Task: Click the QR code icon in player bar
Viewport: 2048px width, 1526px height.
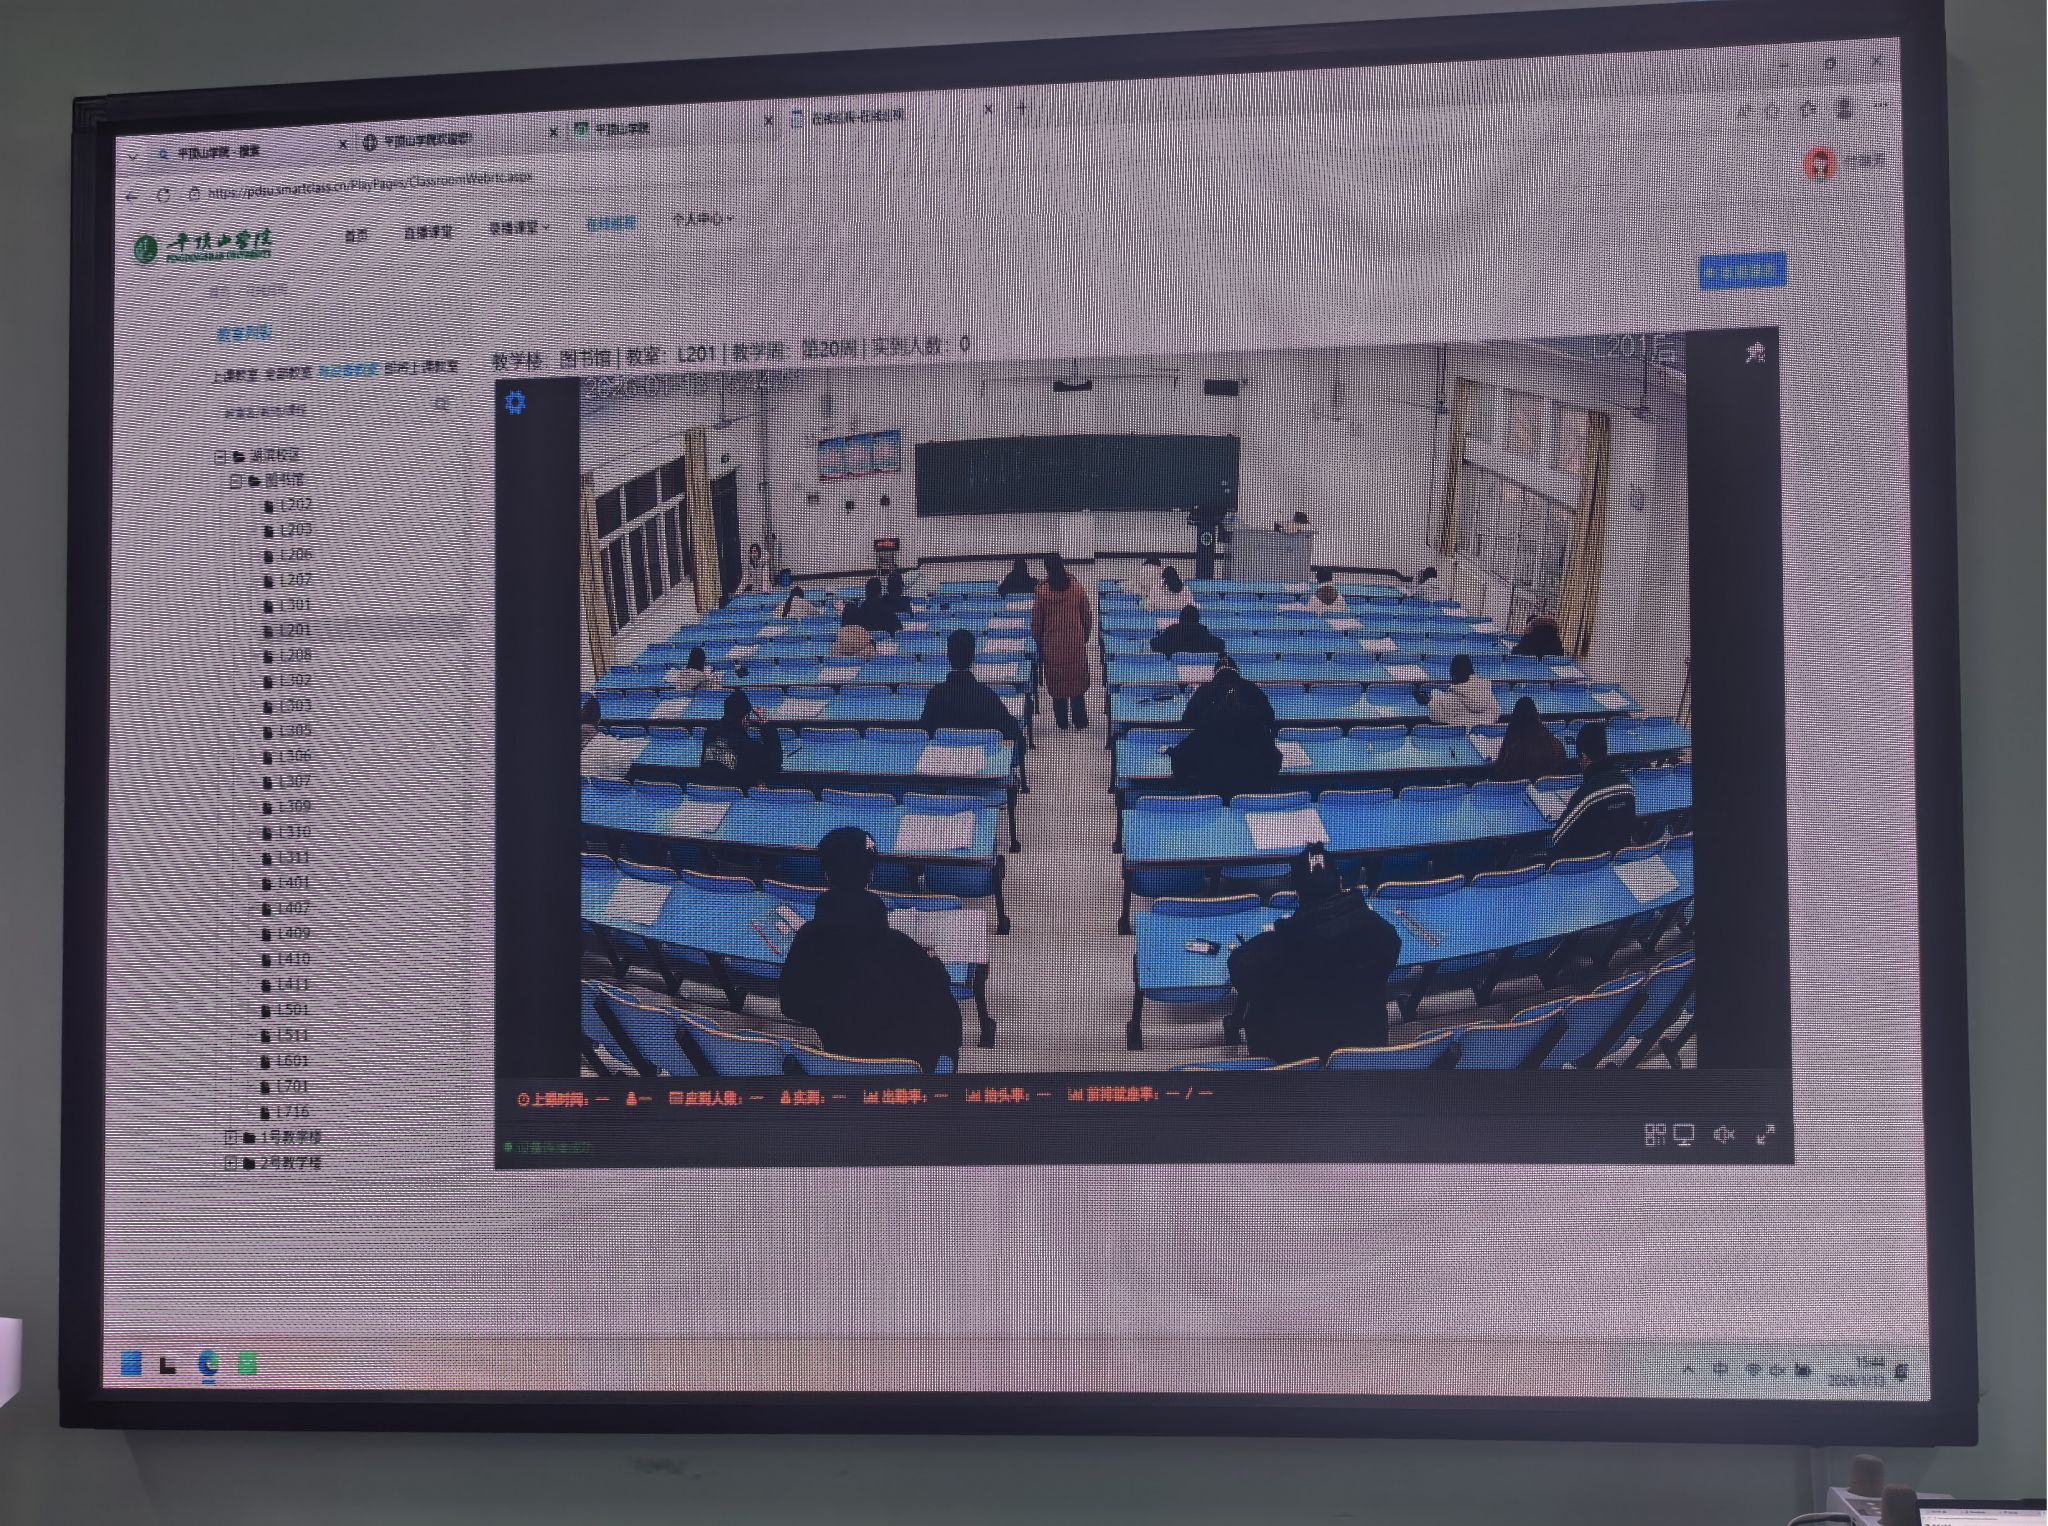Action: click(1655, 1134)
